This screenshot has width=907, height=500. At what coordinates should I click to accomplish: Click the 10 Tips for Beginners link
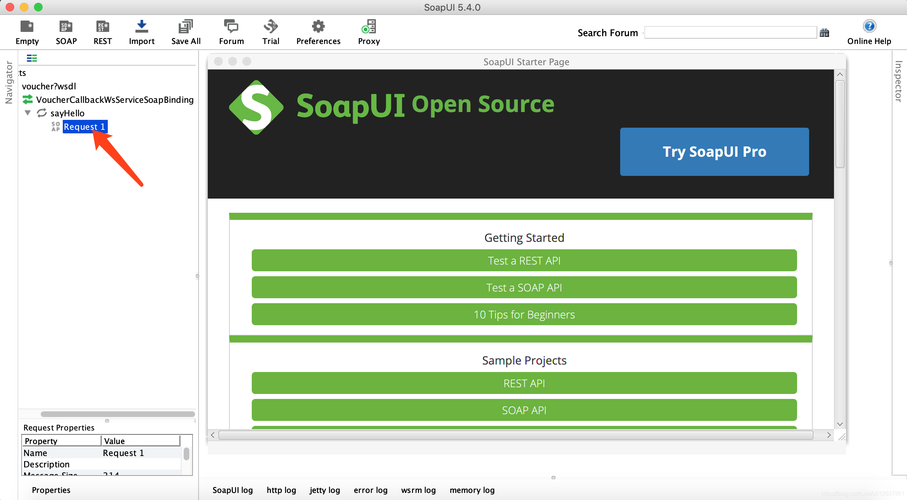(x=524, y=315)
